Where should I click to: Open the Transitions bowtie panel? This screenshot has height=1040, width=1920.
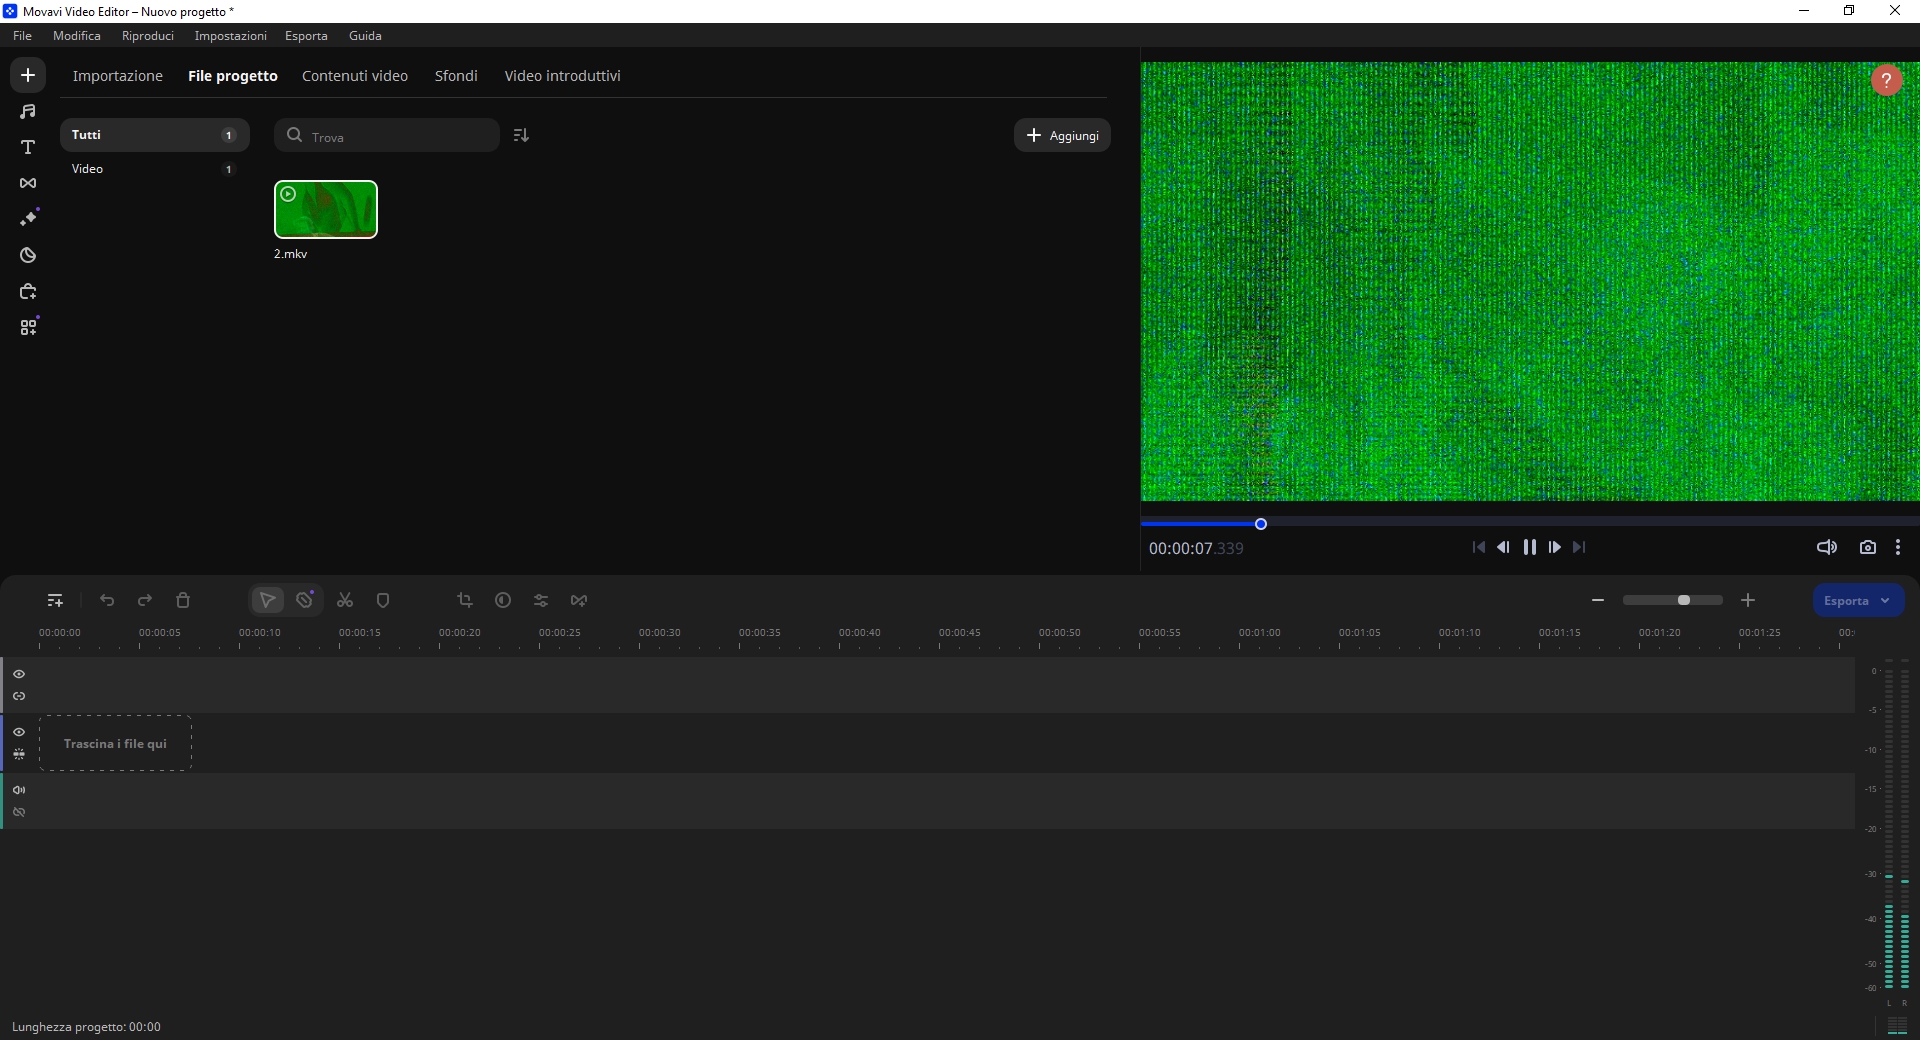(x=28, y=183)
